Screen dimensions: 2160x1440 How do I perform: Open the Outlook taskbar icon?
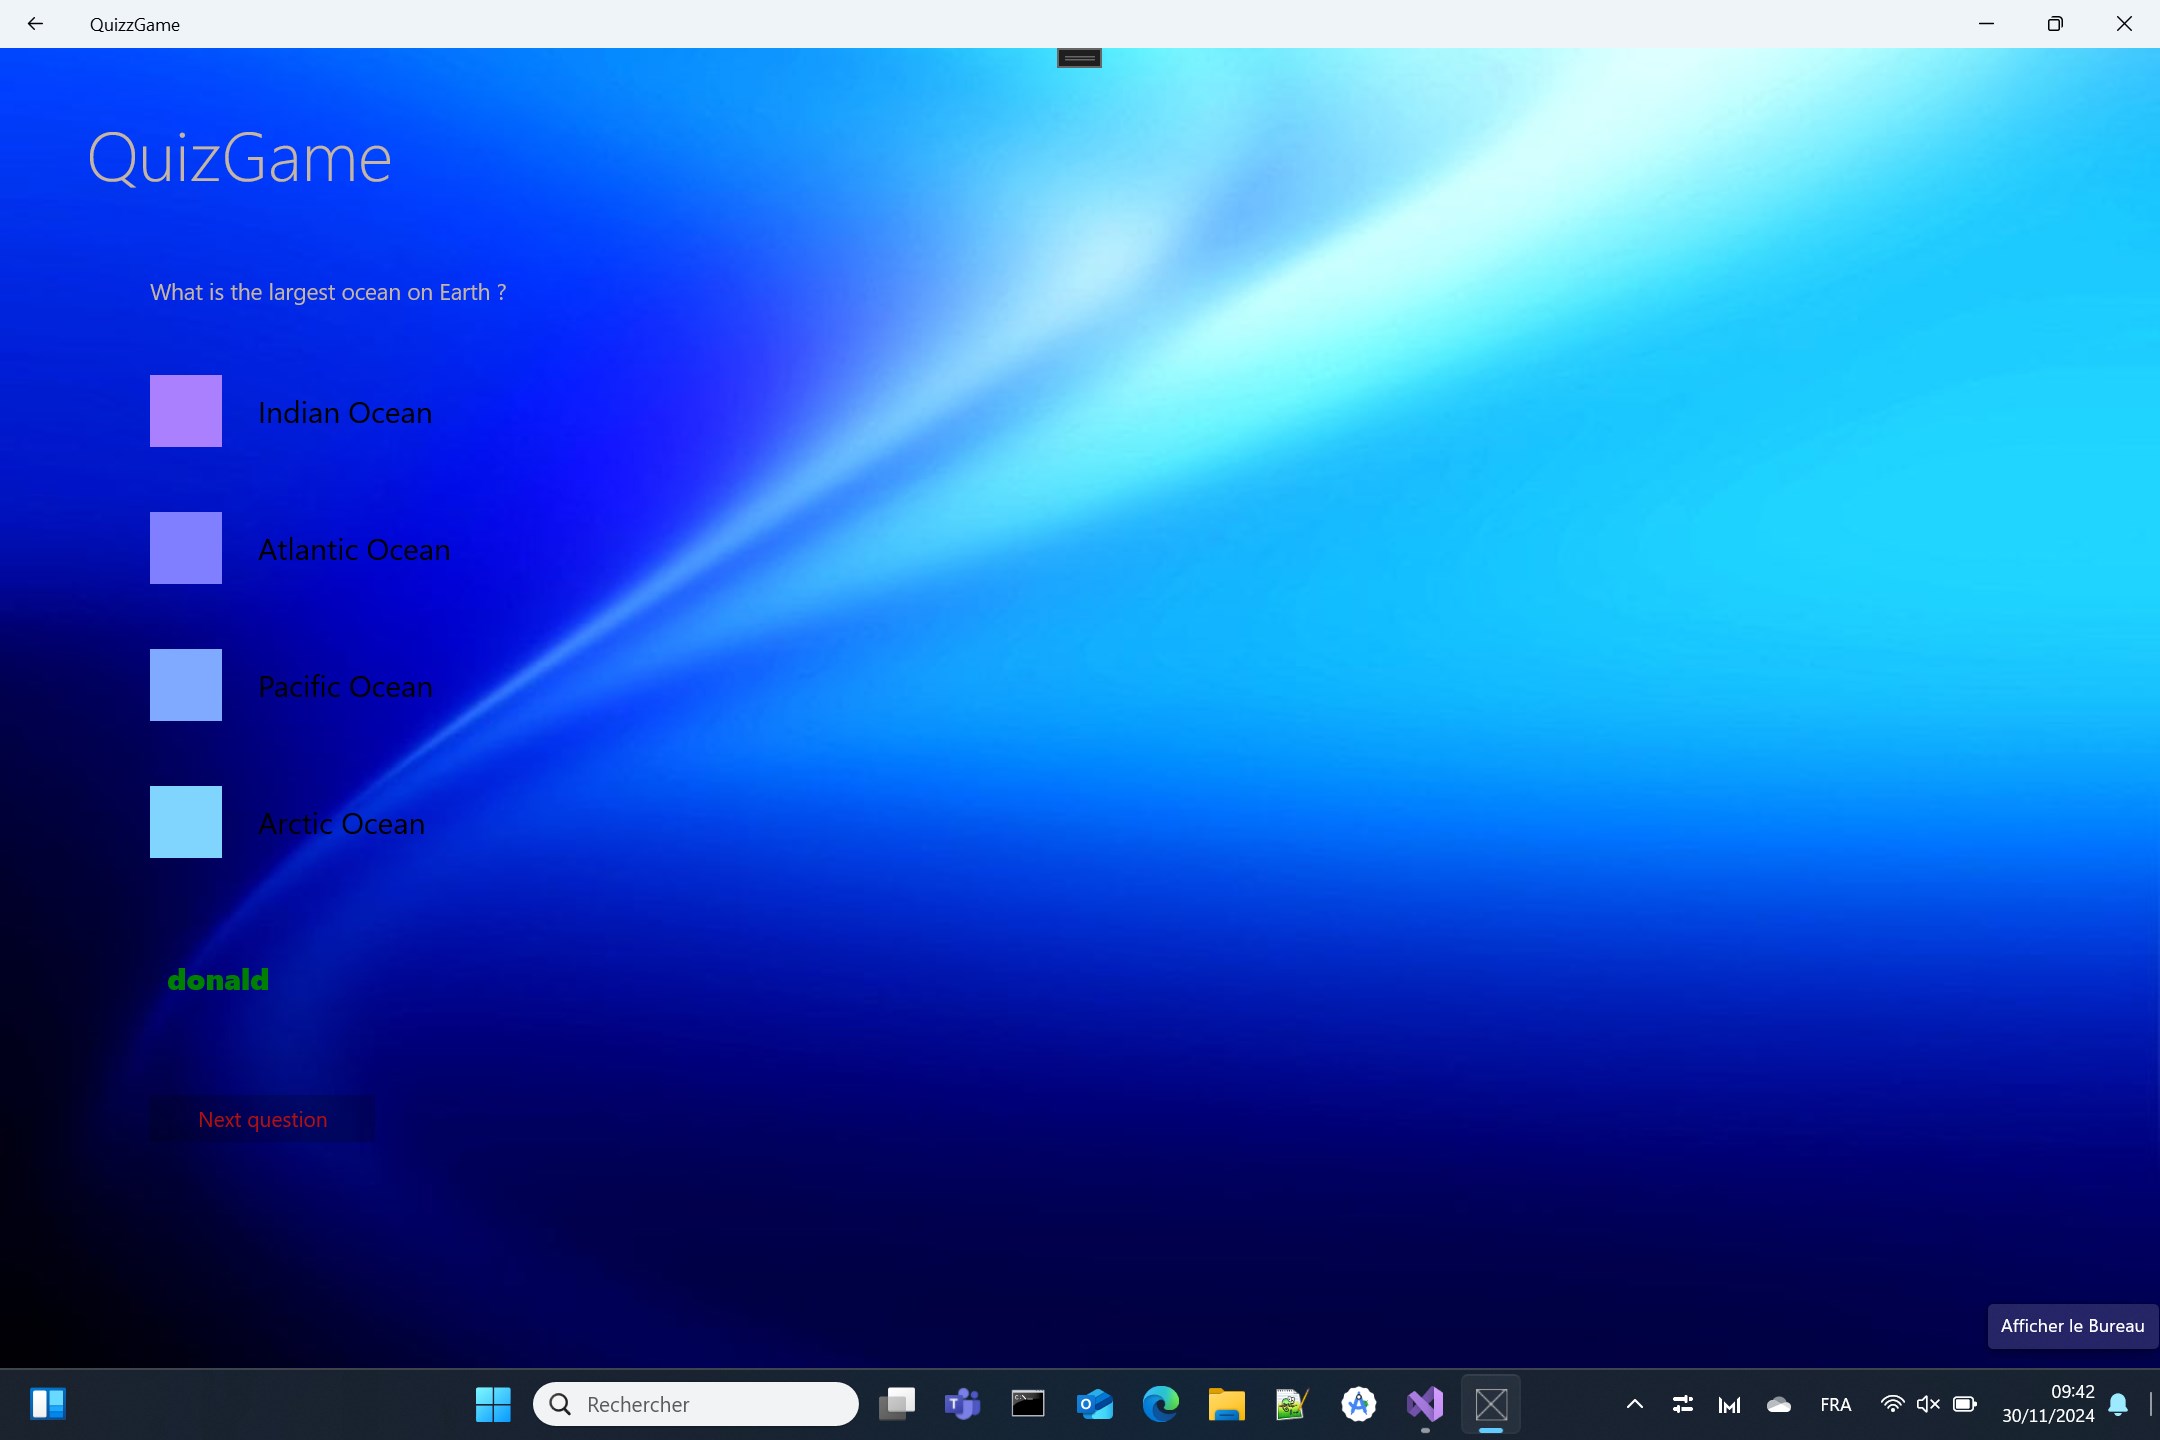tap(1094, 1404)
